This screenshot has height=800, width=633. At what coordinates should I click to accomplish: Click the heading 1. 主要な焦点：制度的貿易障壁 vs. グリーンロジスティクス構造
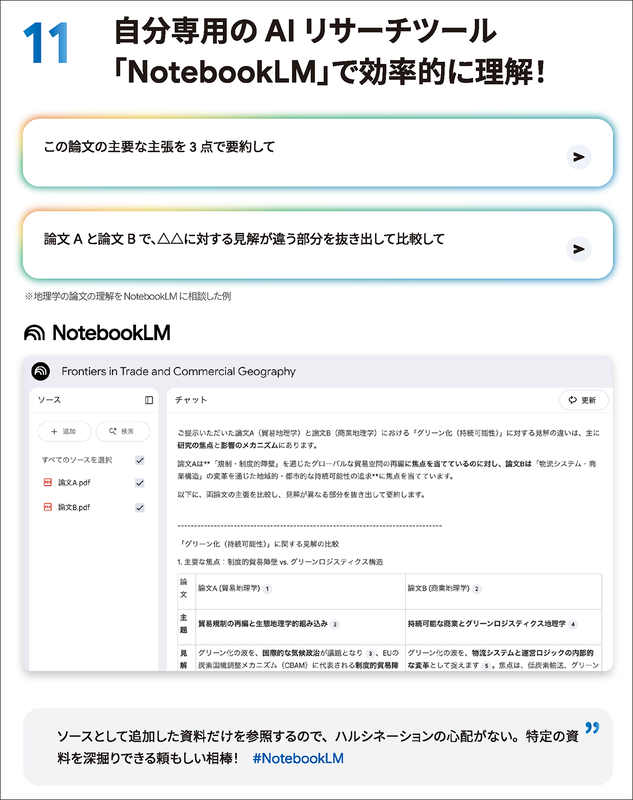(280, 562)
